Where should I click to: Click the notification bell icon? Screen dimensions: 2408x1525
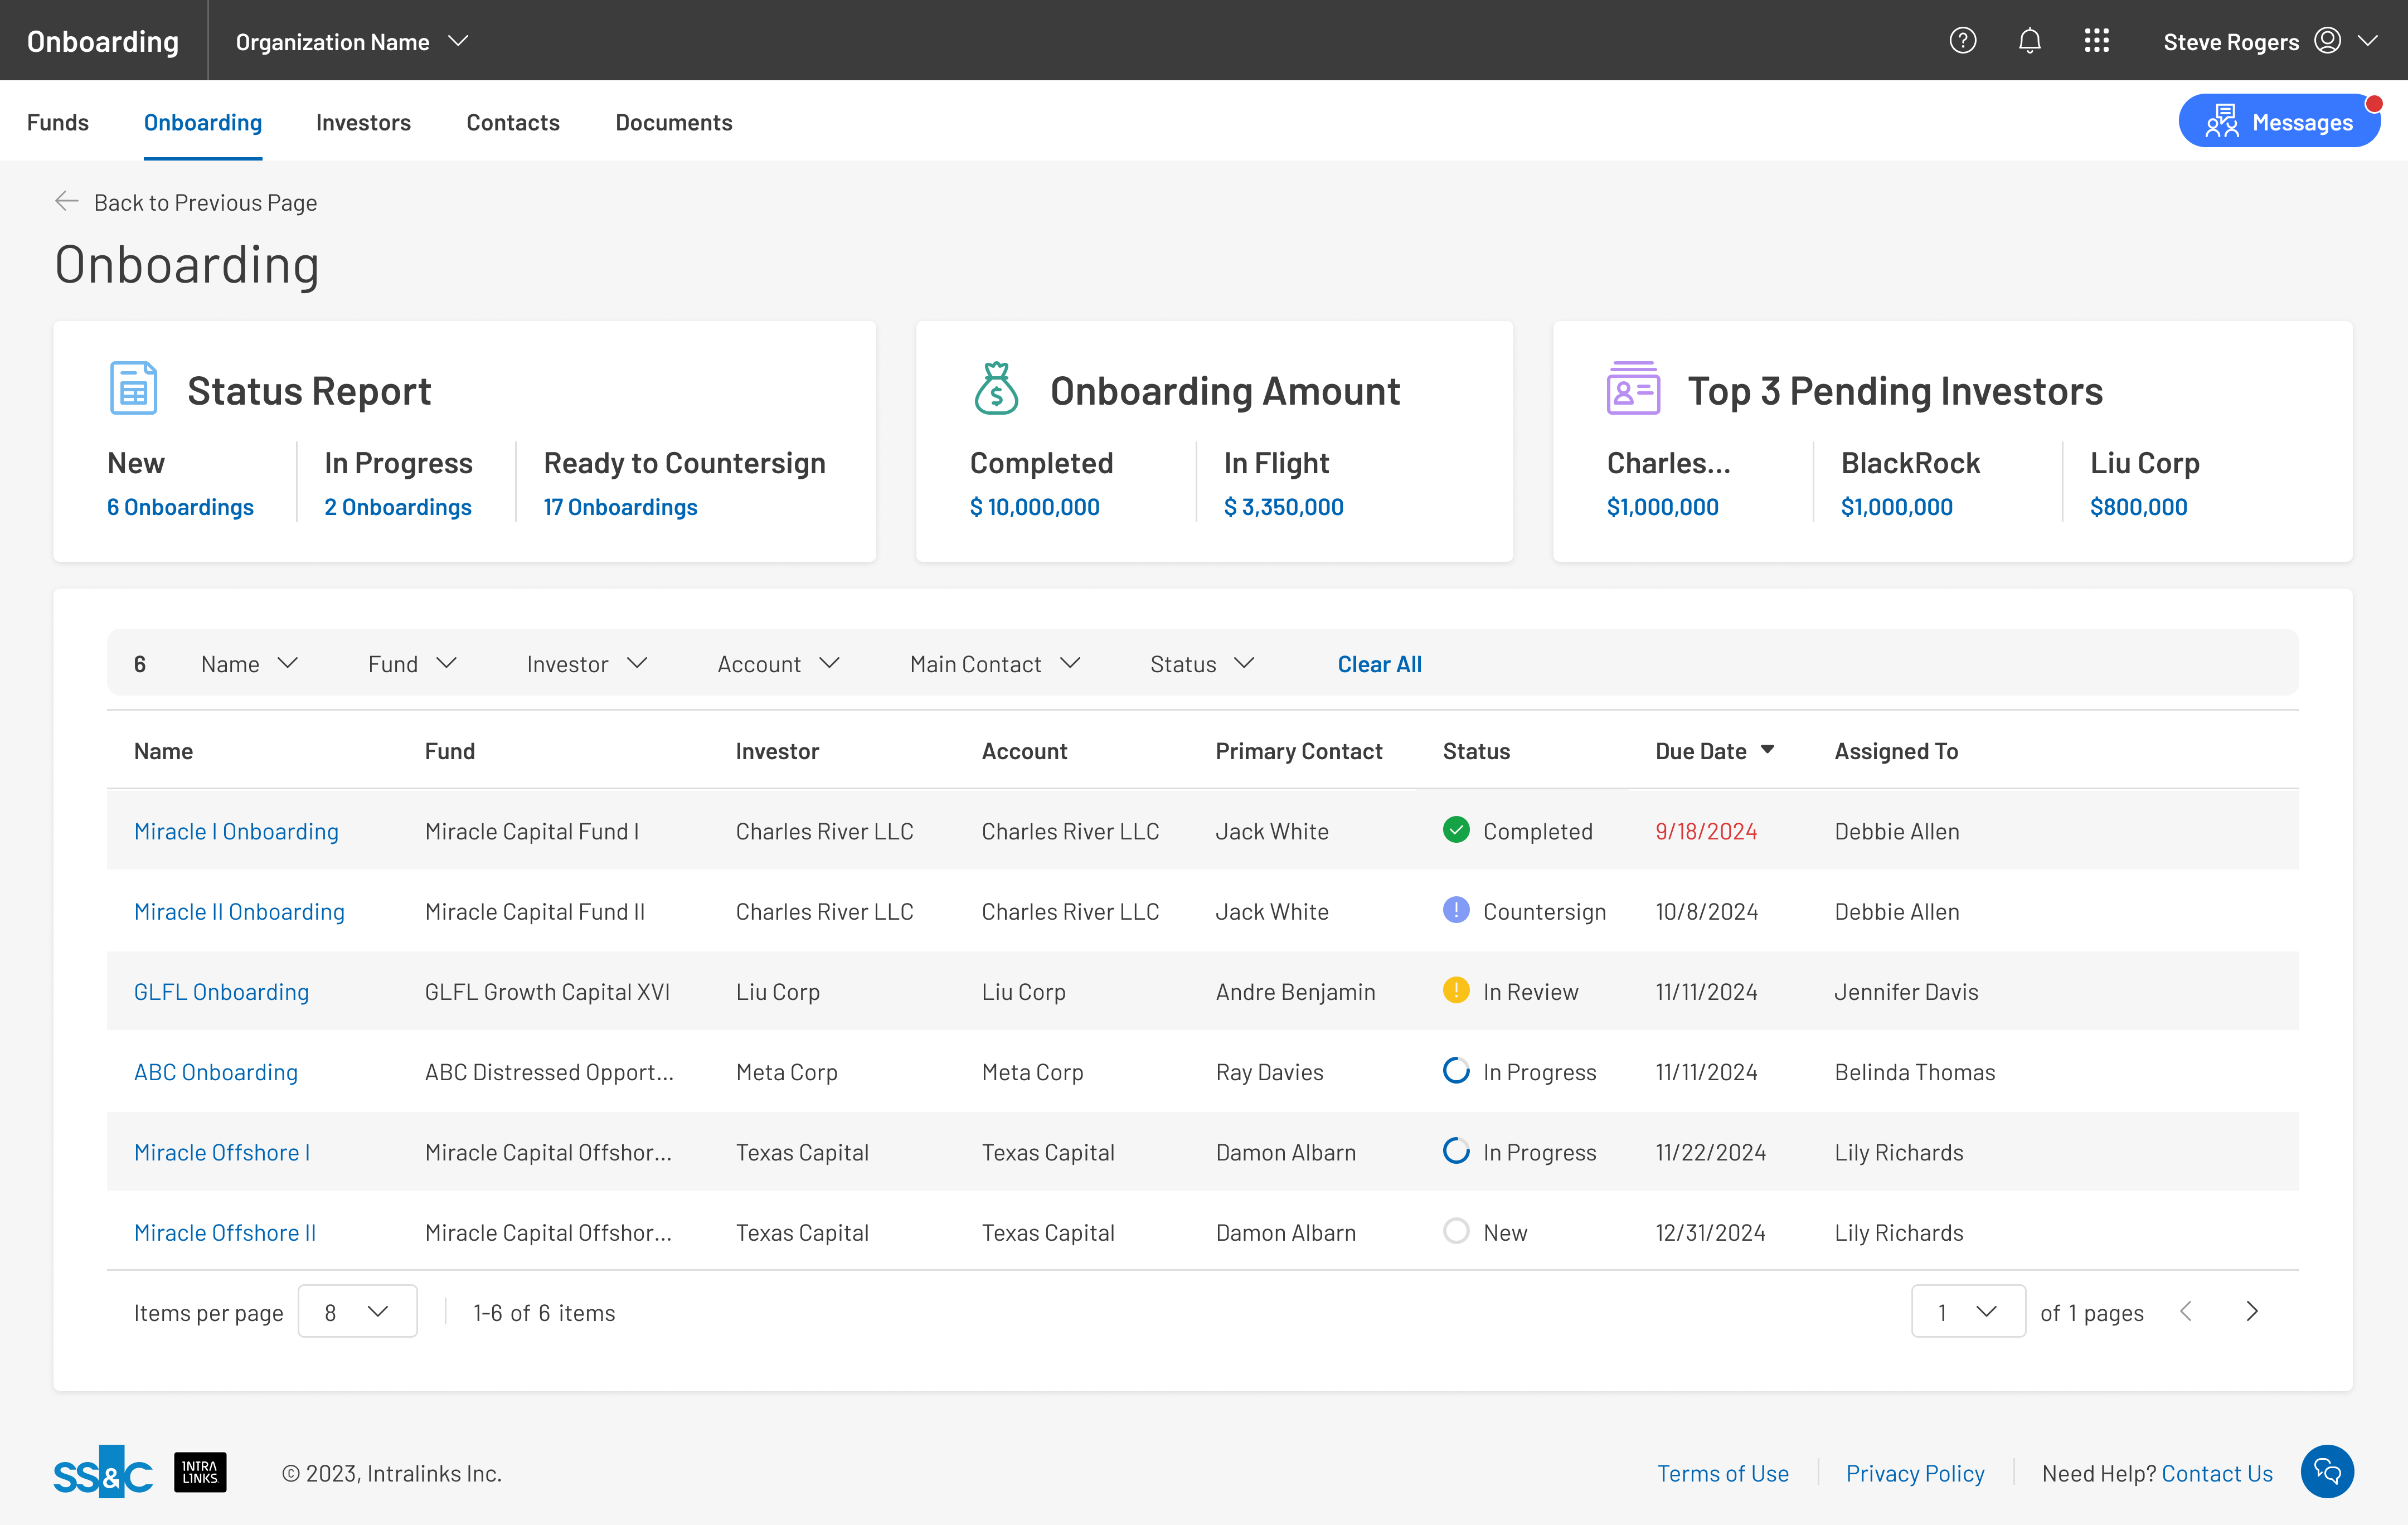2030,40
